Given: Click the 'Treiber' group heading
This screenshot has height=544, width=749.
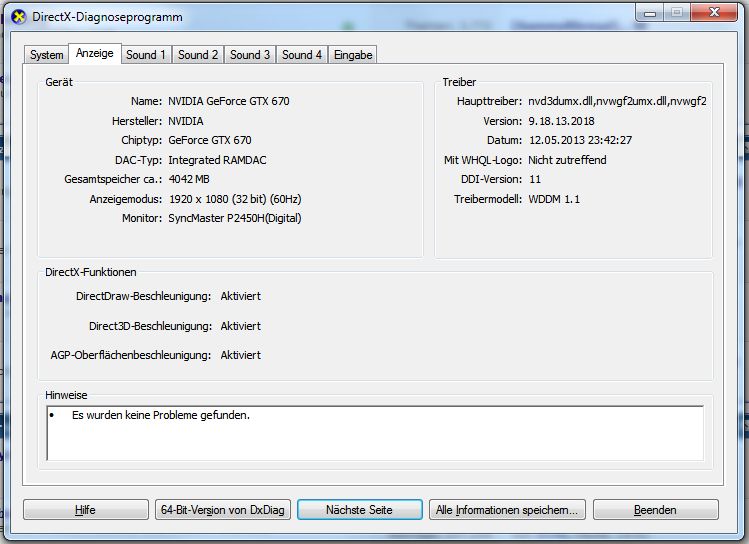Looking at the screenshot, I should [459, 82].
